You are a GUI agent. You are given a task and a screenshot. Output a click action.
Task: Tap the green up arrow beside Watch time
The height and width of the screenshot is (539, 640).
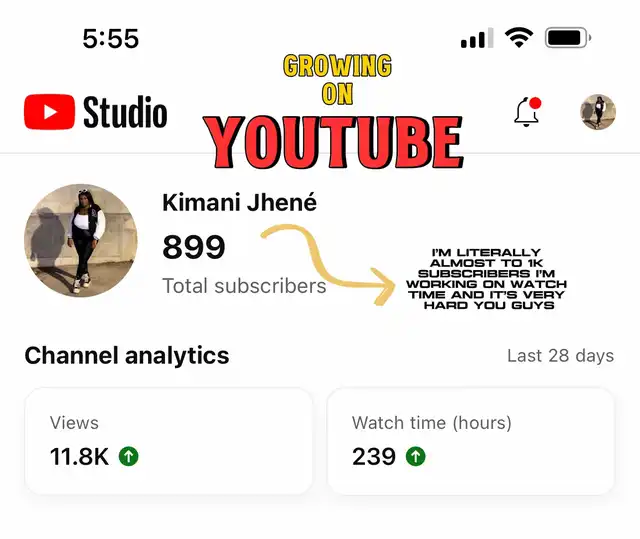coord(416,456)
